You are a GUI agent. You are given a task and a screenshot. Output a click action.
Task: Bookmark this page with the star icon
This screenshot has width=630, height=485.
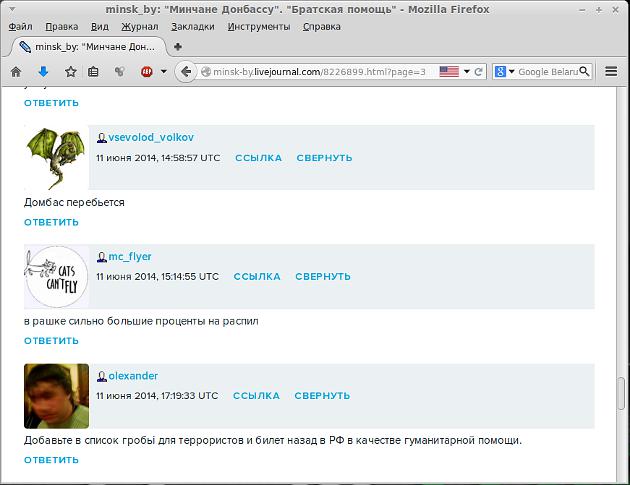(70, 72)
